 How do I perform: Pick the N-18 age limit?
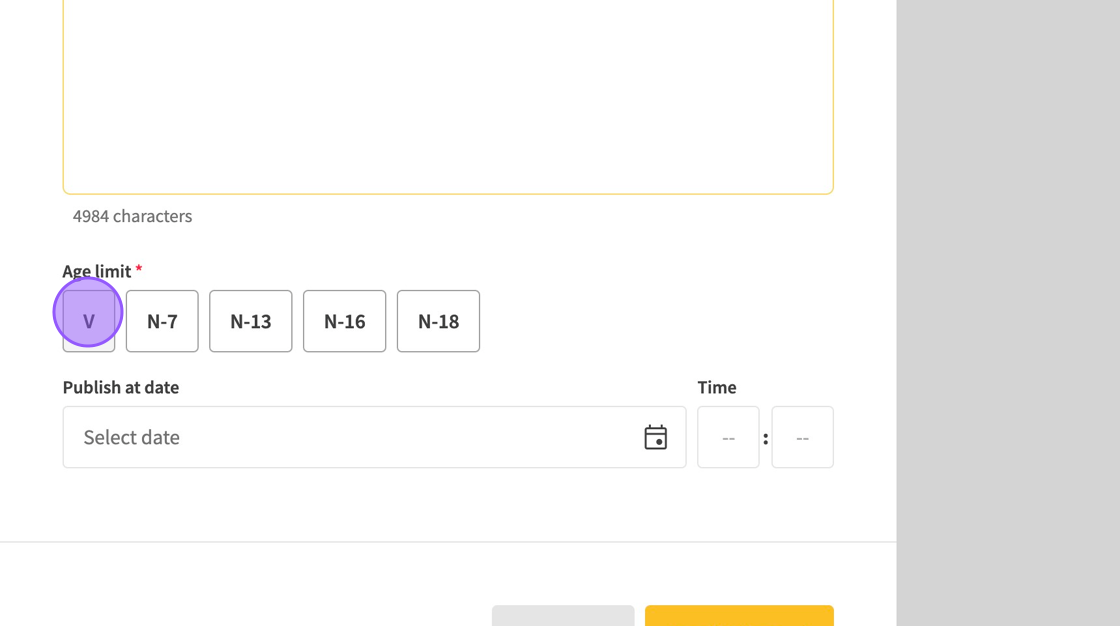(438, 321)
